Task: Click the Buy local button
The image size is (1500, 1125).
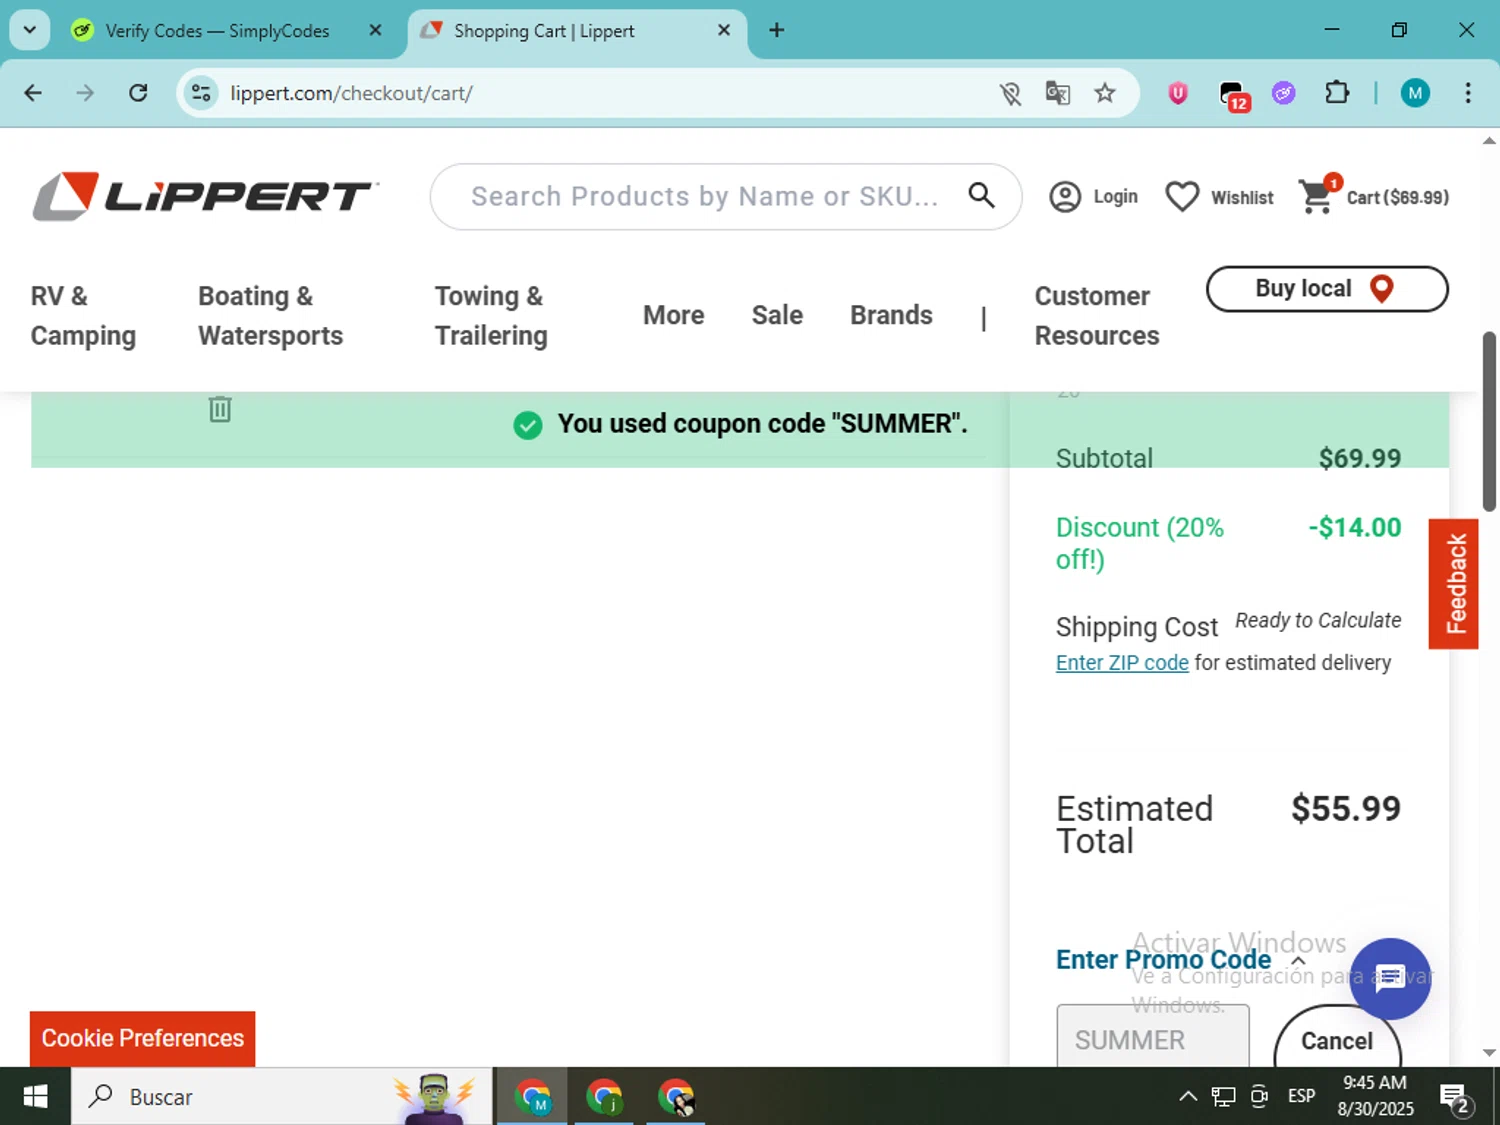Action: 1327,289
